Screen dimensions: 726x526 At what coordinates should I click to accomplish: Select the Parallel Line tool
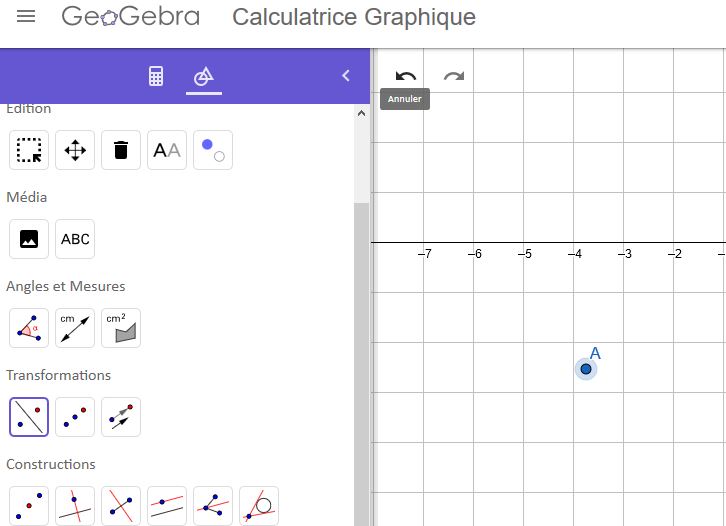click(167, 506)
